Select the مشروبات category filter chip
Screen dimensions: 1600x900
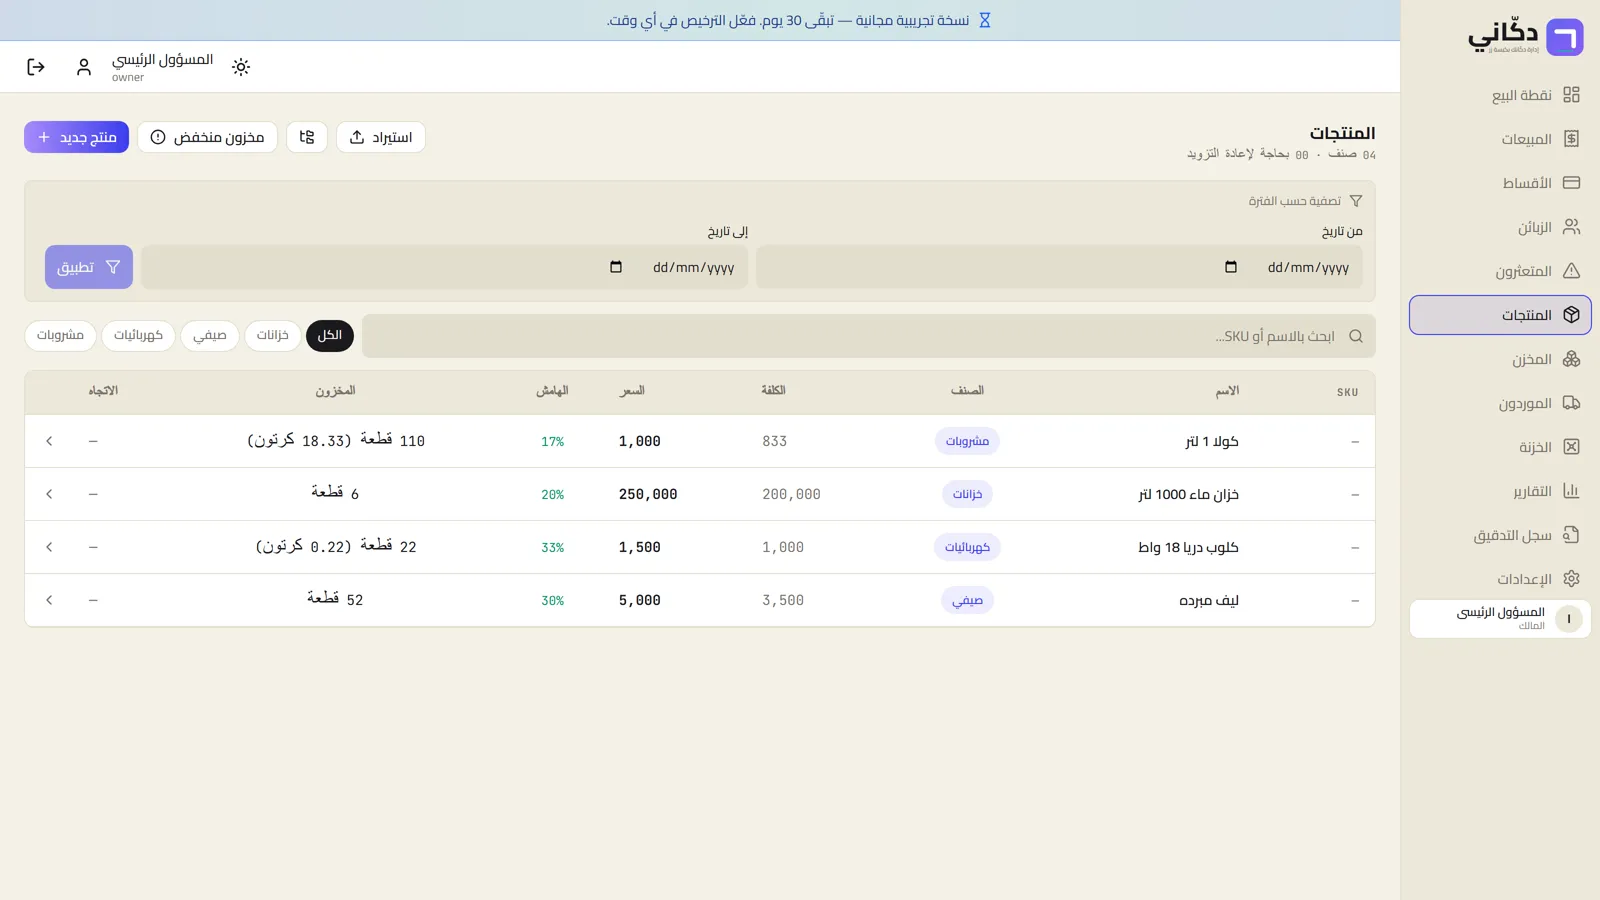tap(61, 335)
